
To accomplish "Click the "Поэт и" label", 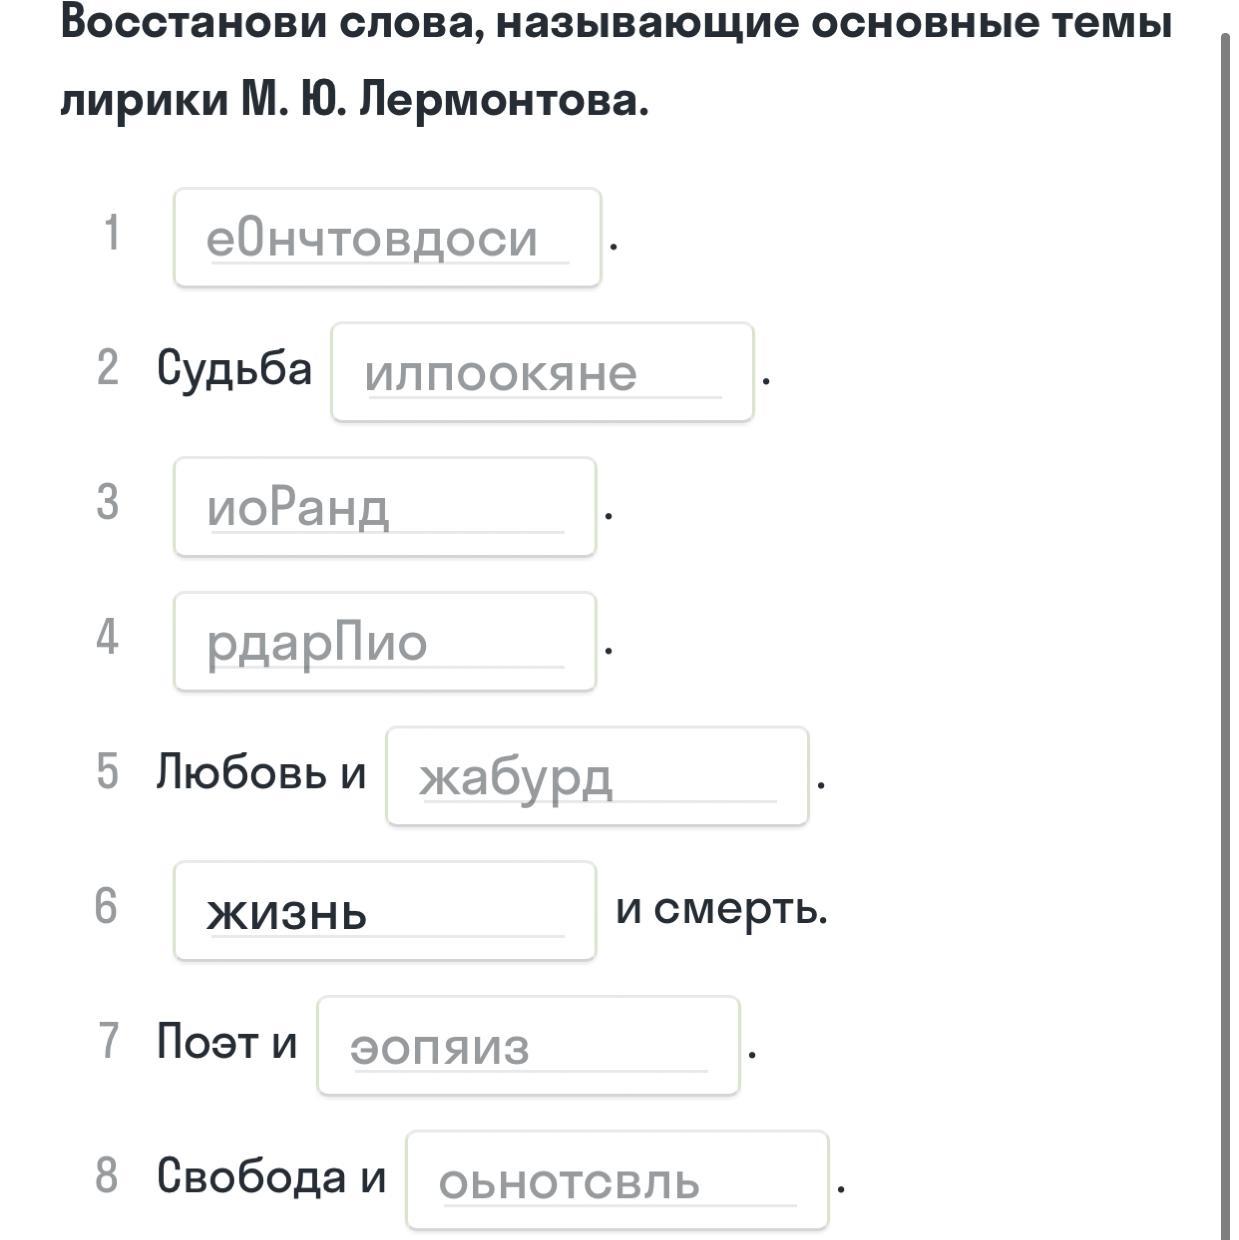I will click(227, 1042).
